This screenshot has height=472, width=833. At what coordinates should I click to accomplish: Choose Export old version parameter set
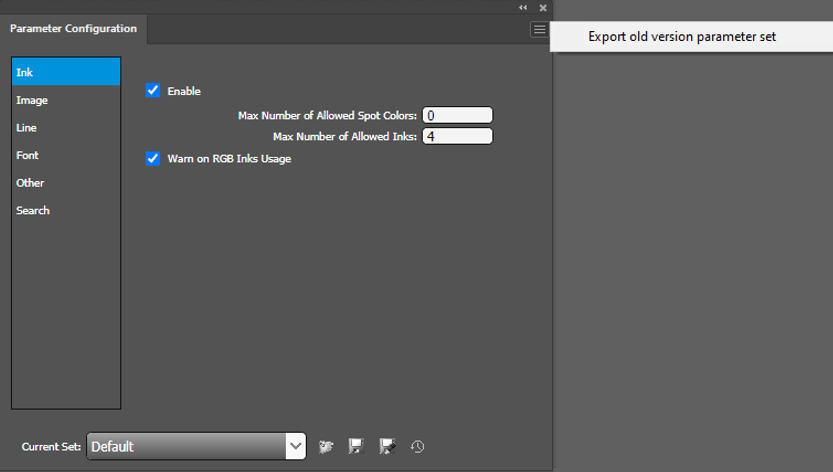point(682,37)
